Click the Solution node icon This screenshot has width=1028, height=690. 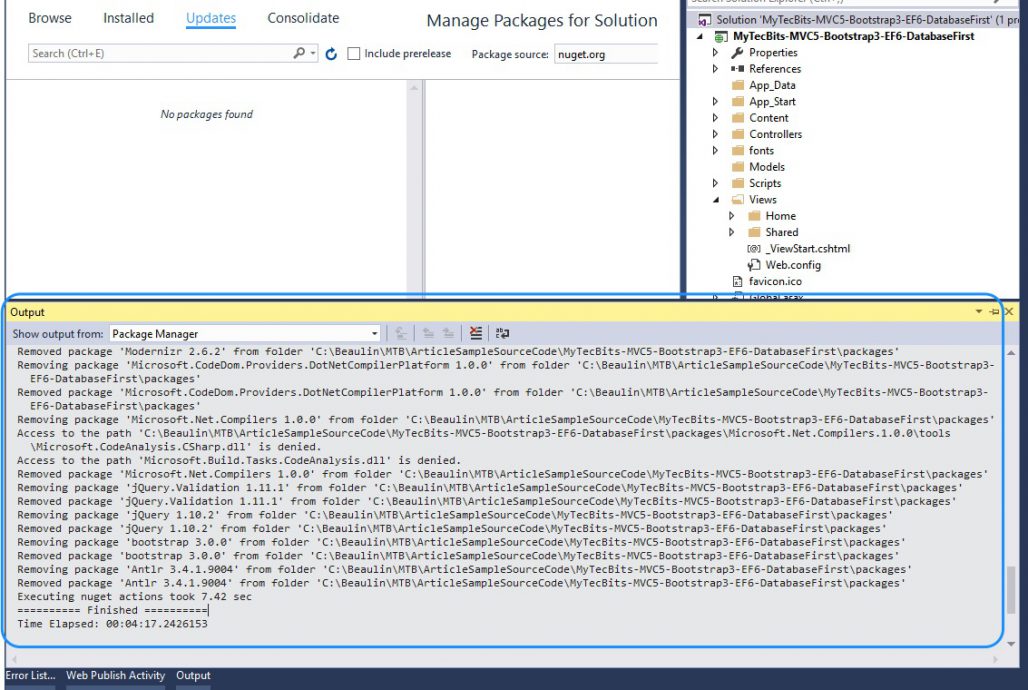(704, 20)
